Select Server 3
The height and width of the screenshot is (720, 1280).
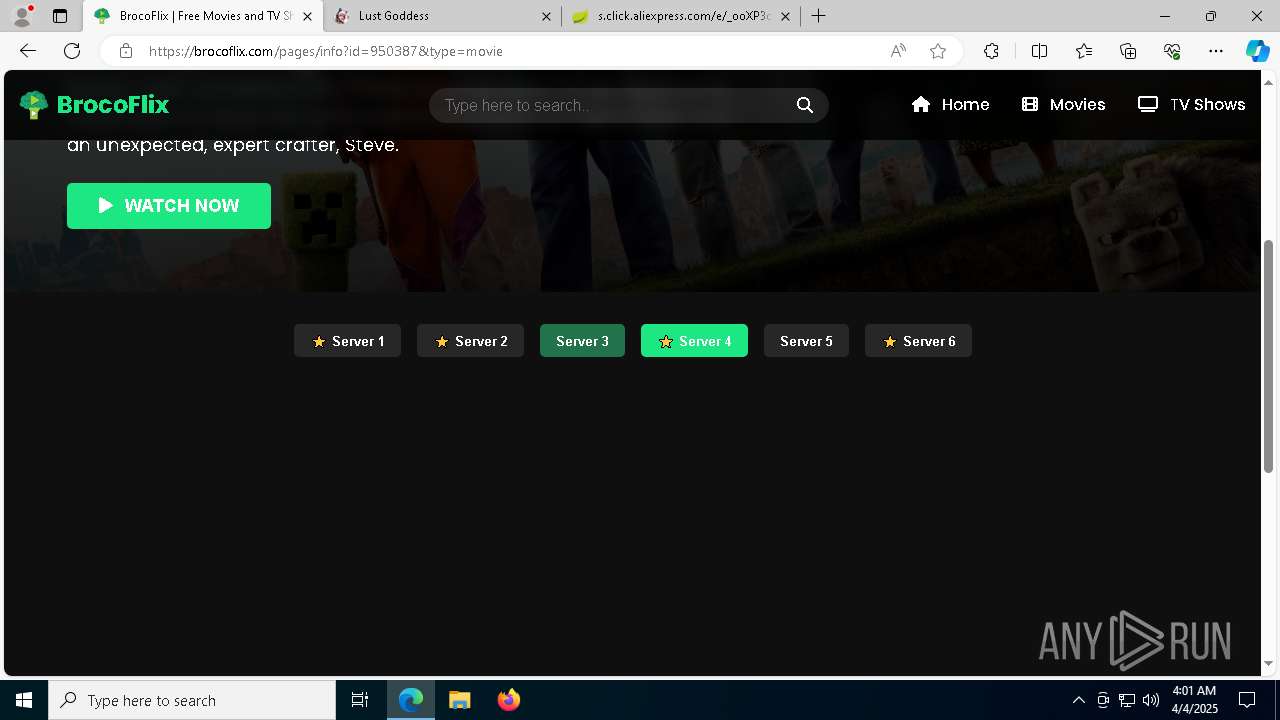[582, 341]
